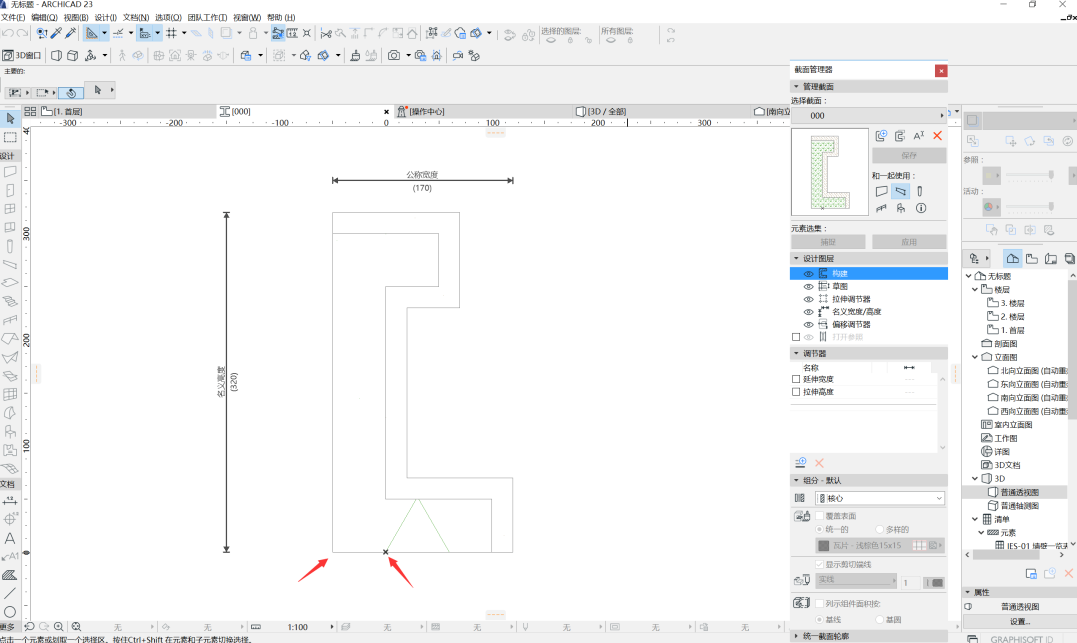Click the rename profile A icon
This screenshot has height=643, width=1077.
click(919, 136)
